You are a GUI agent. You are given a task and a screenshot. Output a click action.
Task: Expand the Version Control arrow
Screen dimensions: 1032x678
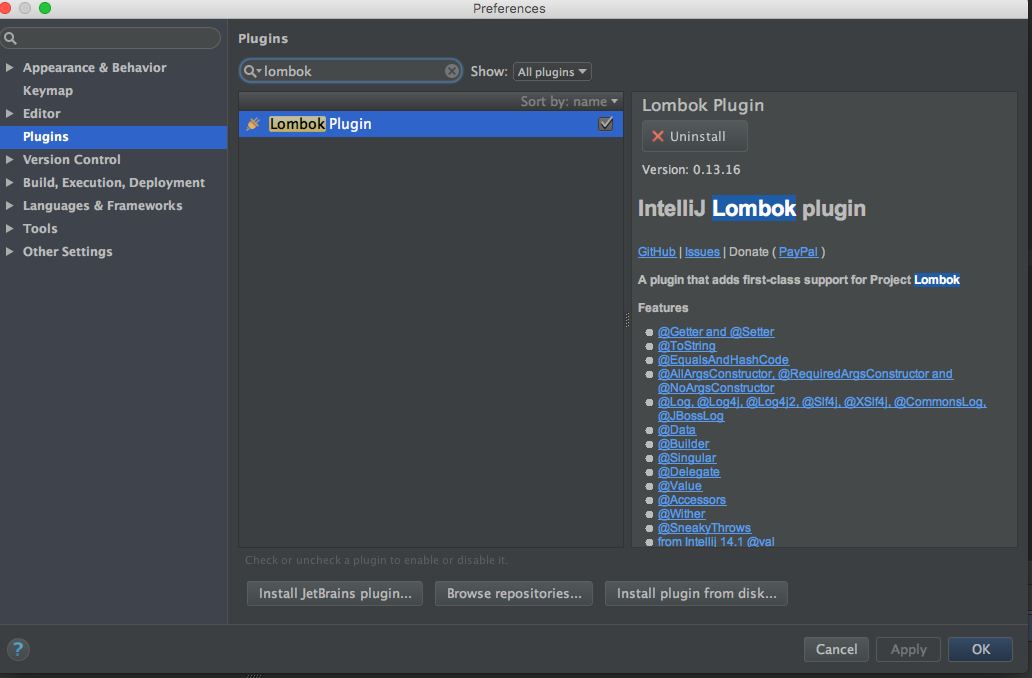point(9,159)
